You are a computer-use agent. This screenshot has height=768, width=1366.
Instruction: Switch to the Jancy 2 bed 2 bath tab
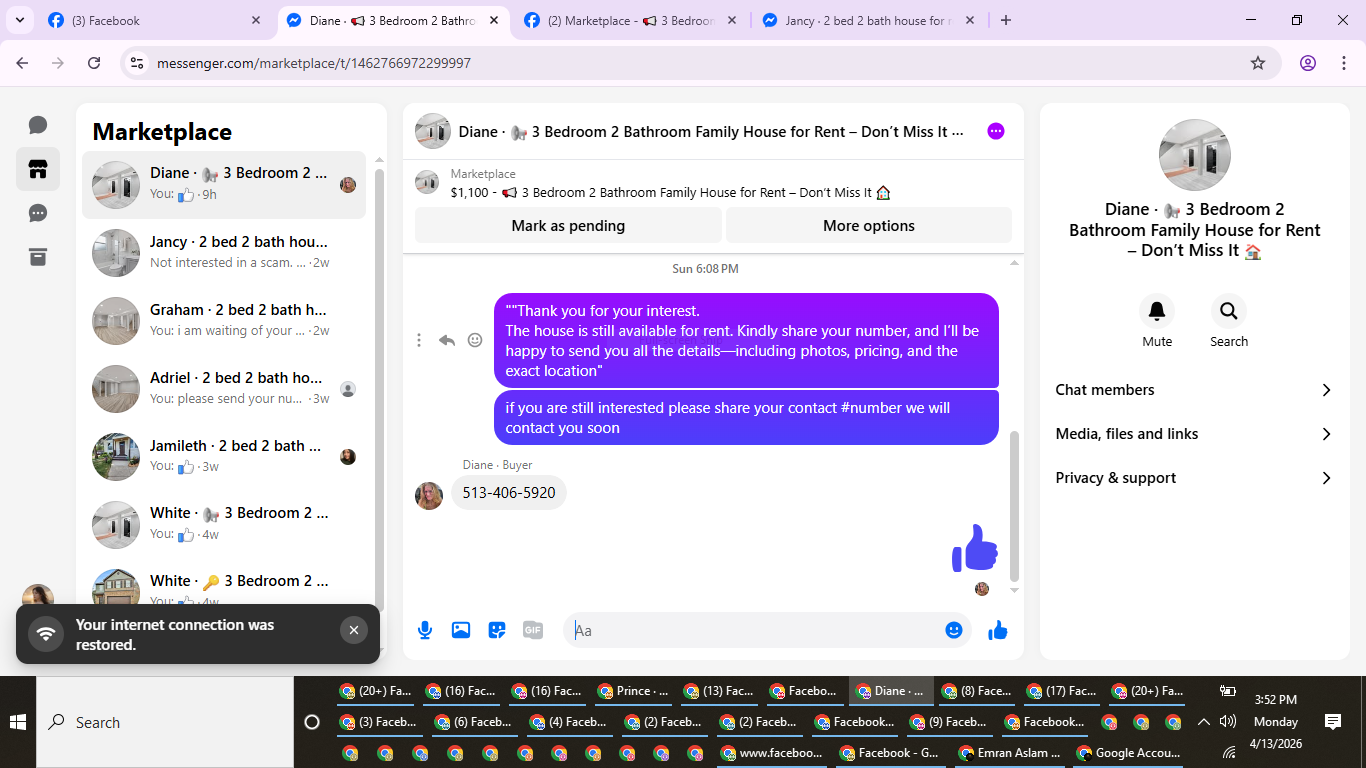(x=867, y=20)
